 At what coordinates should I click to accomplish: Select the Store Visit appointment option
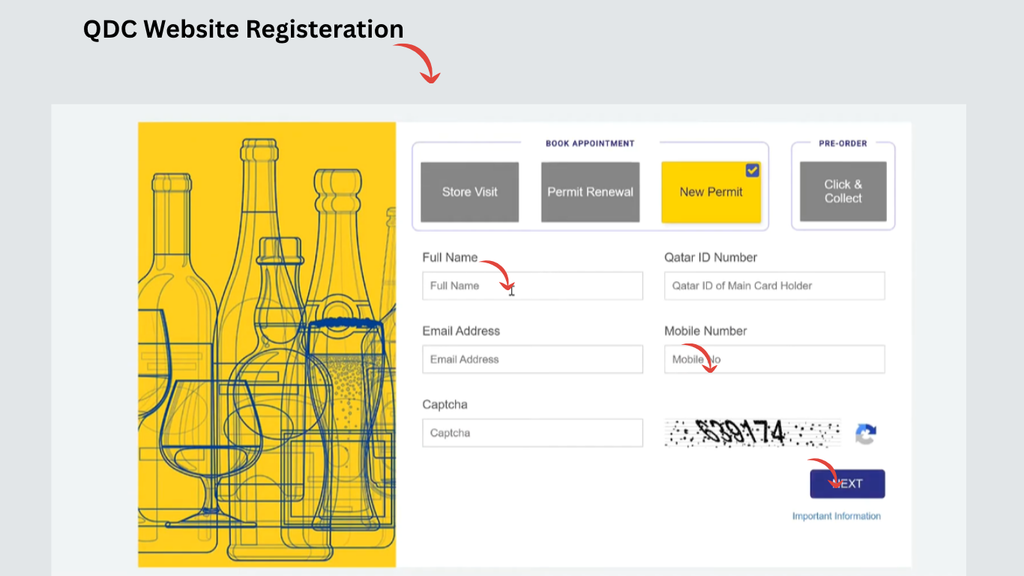pos(470,192)
